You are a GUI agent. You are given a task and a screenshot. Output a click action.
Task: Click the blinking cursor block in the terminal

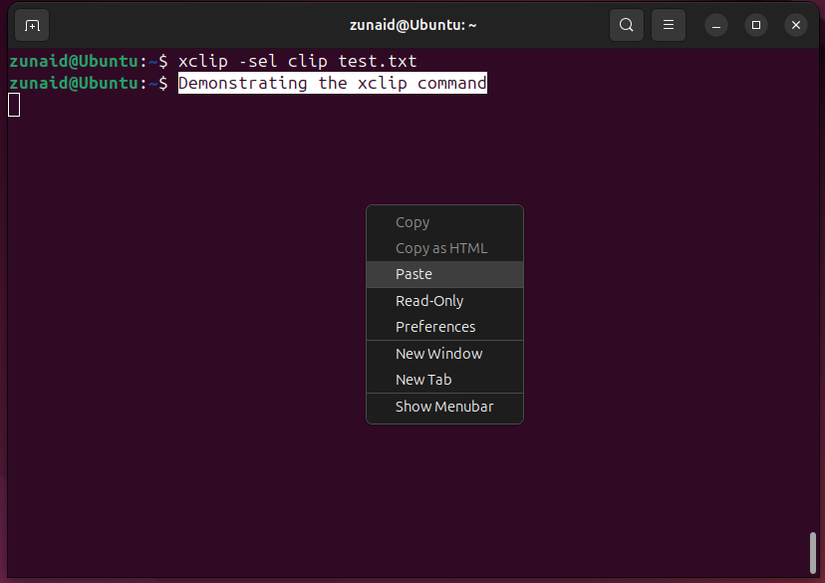pos(13,104)
